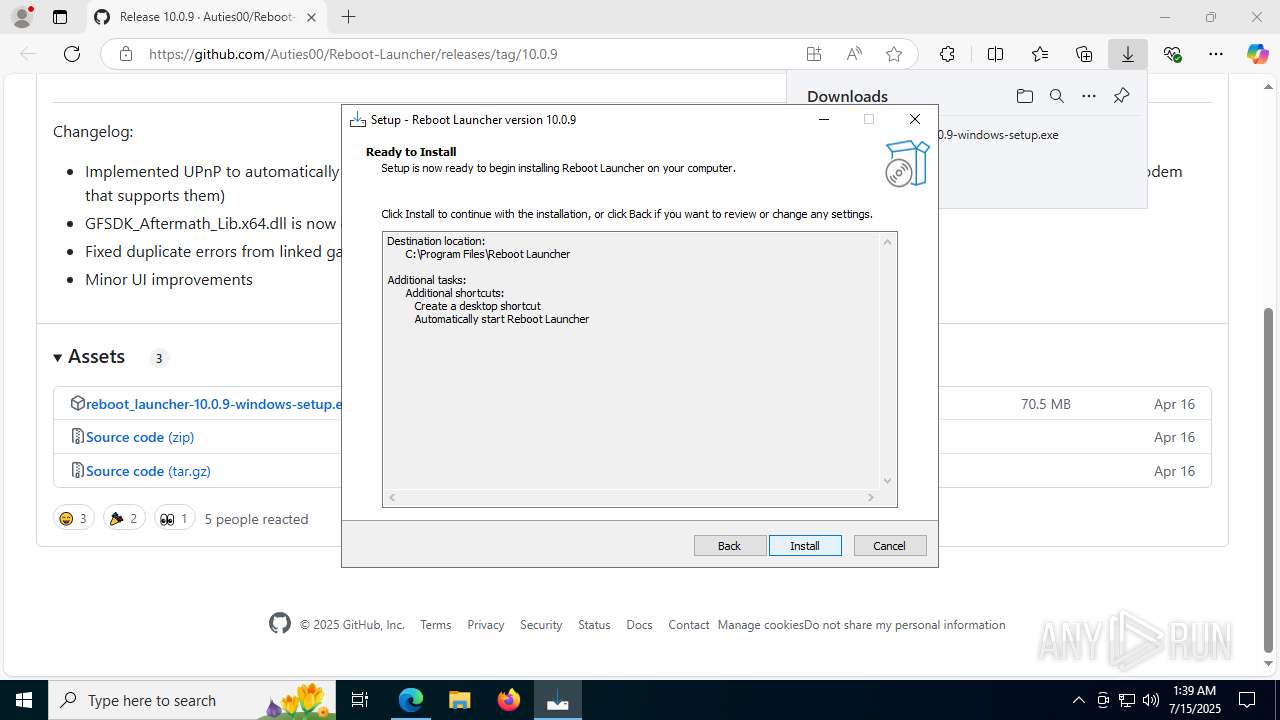Download Source code (tar.gz)
The width and height of the screenshot is (1280, 720).
148,471
